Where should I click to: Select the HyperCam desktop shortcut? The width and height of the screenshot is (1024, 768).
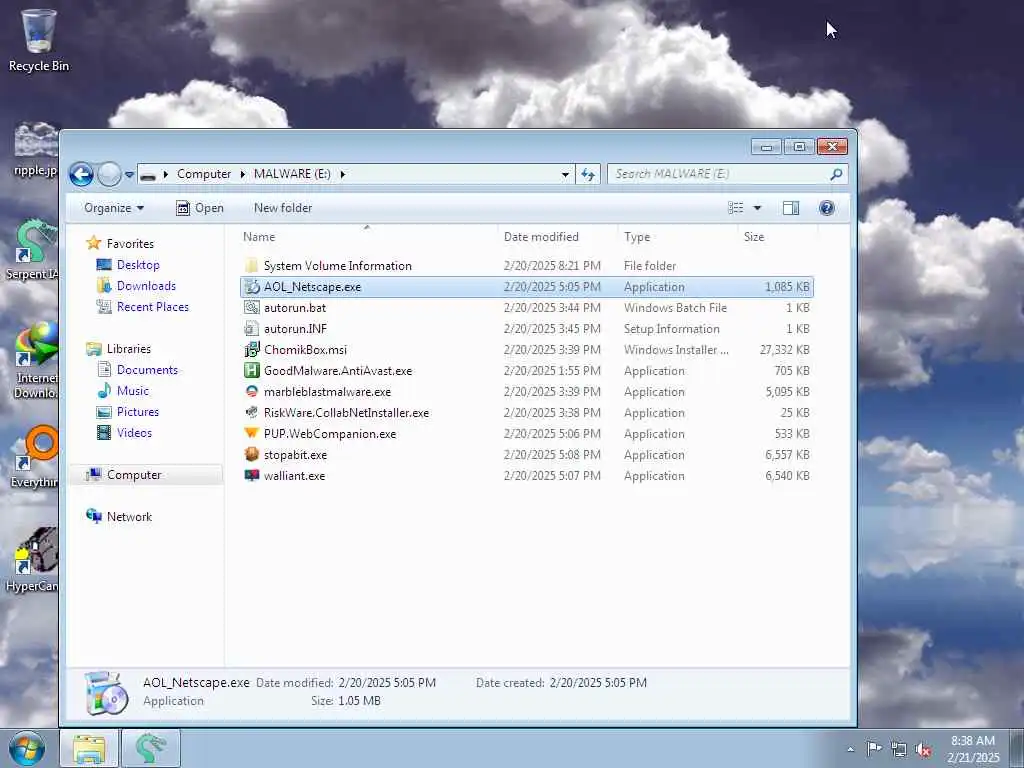pos(31,560)
